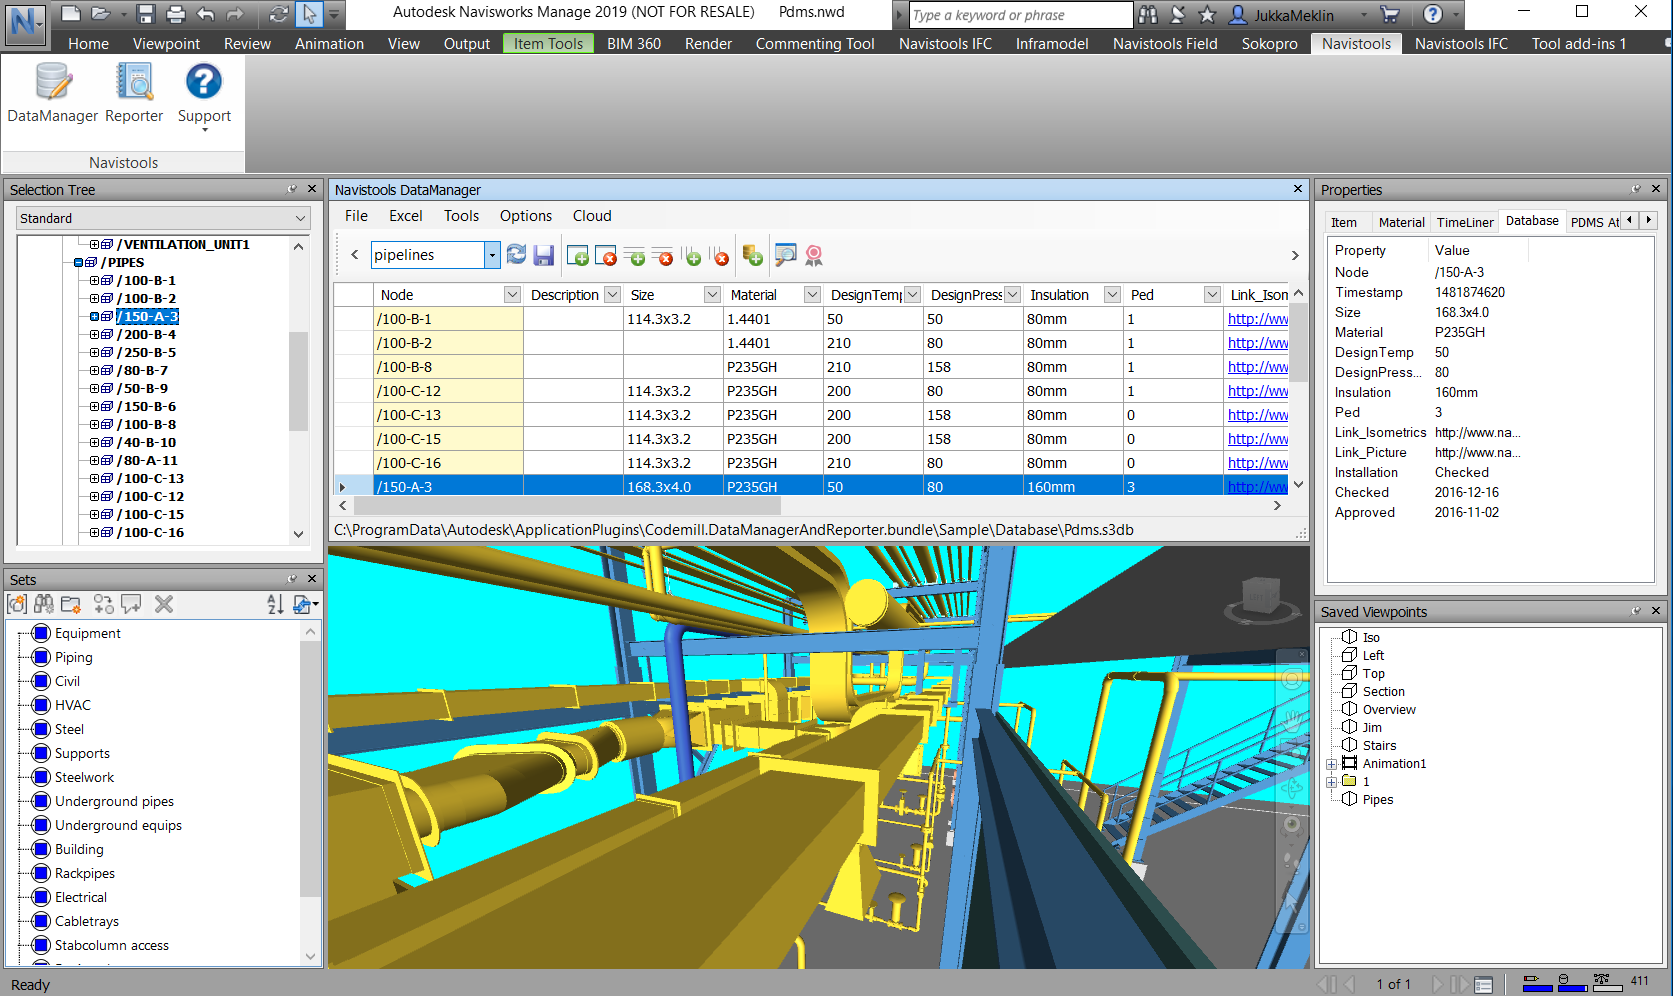Save the DataManager database with the floppy icon
Screen dimensions: 1673x996
[543, 255]
